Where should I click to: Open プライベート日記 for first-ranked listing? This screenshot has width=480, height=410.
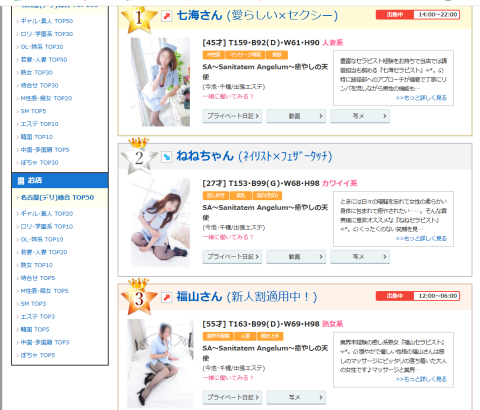point(232,116)
